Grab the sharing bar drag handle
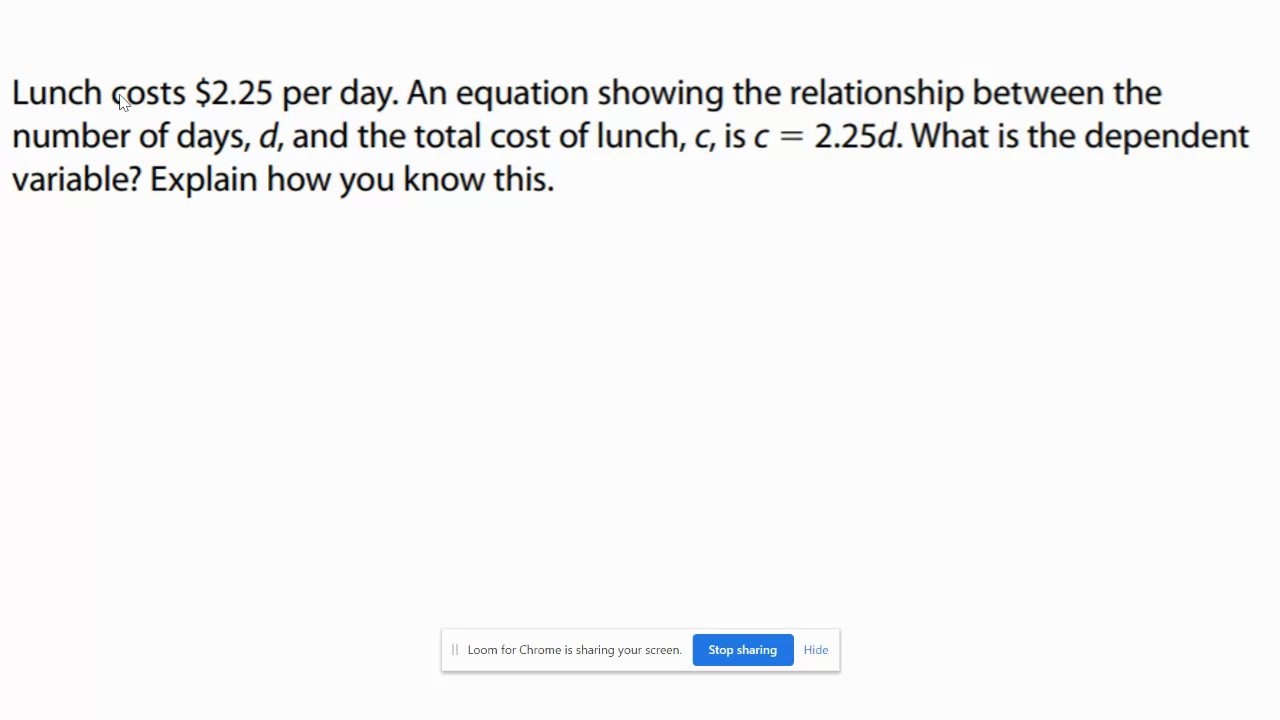Screen dimensions: 1280x720 tap(454, 650)
